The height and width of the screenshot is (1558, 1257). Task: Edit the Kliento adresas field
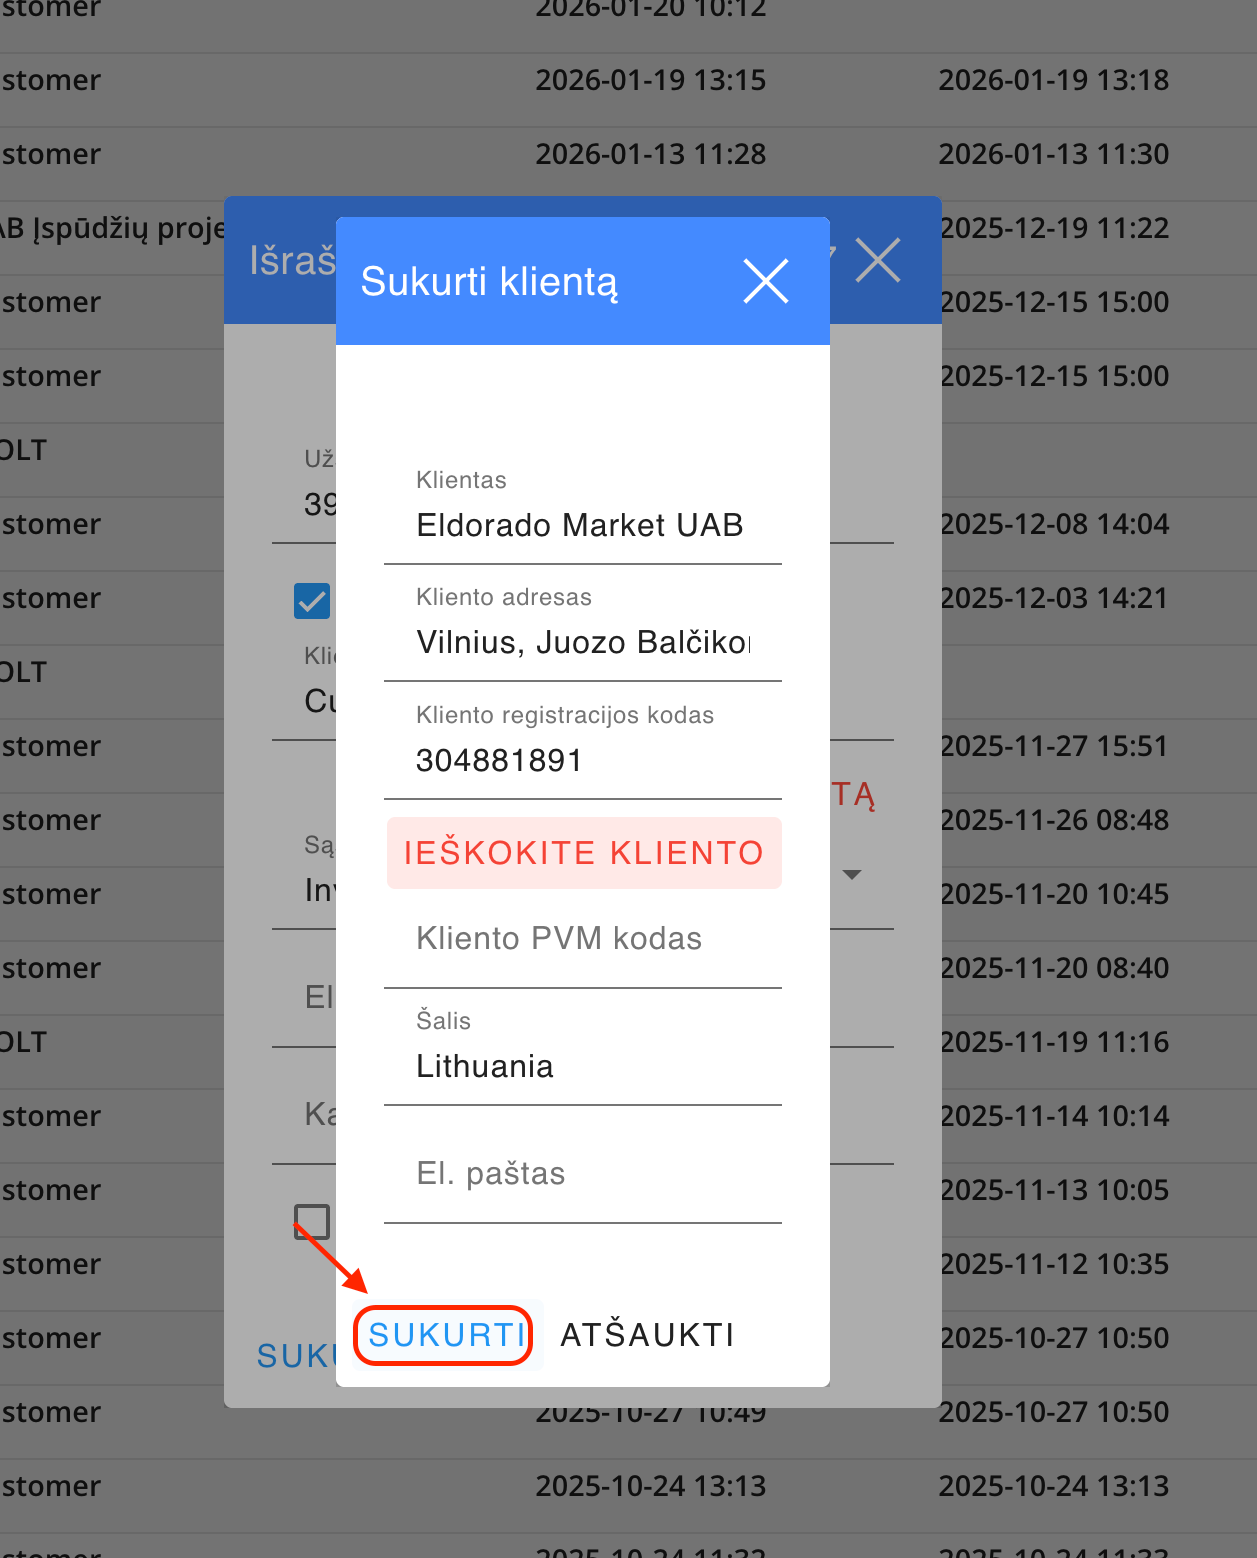coord(582,642)
